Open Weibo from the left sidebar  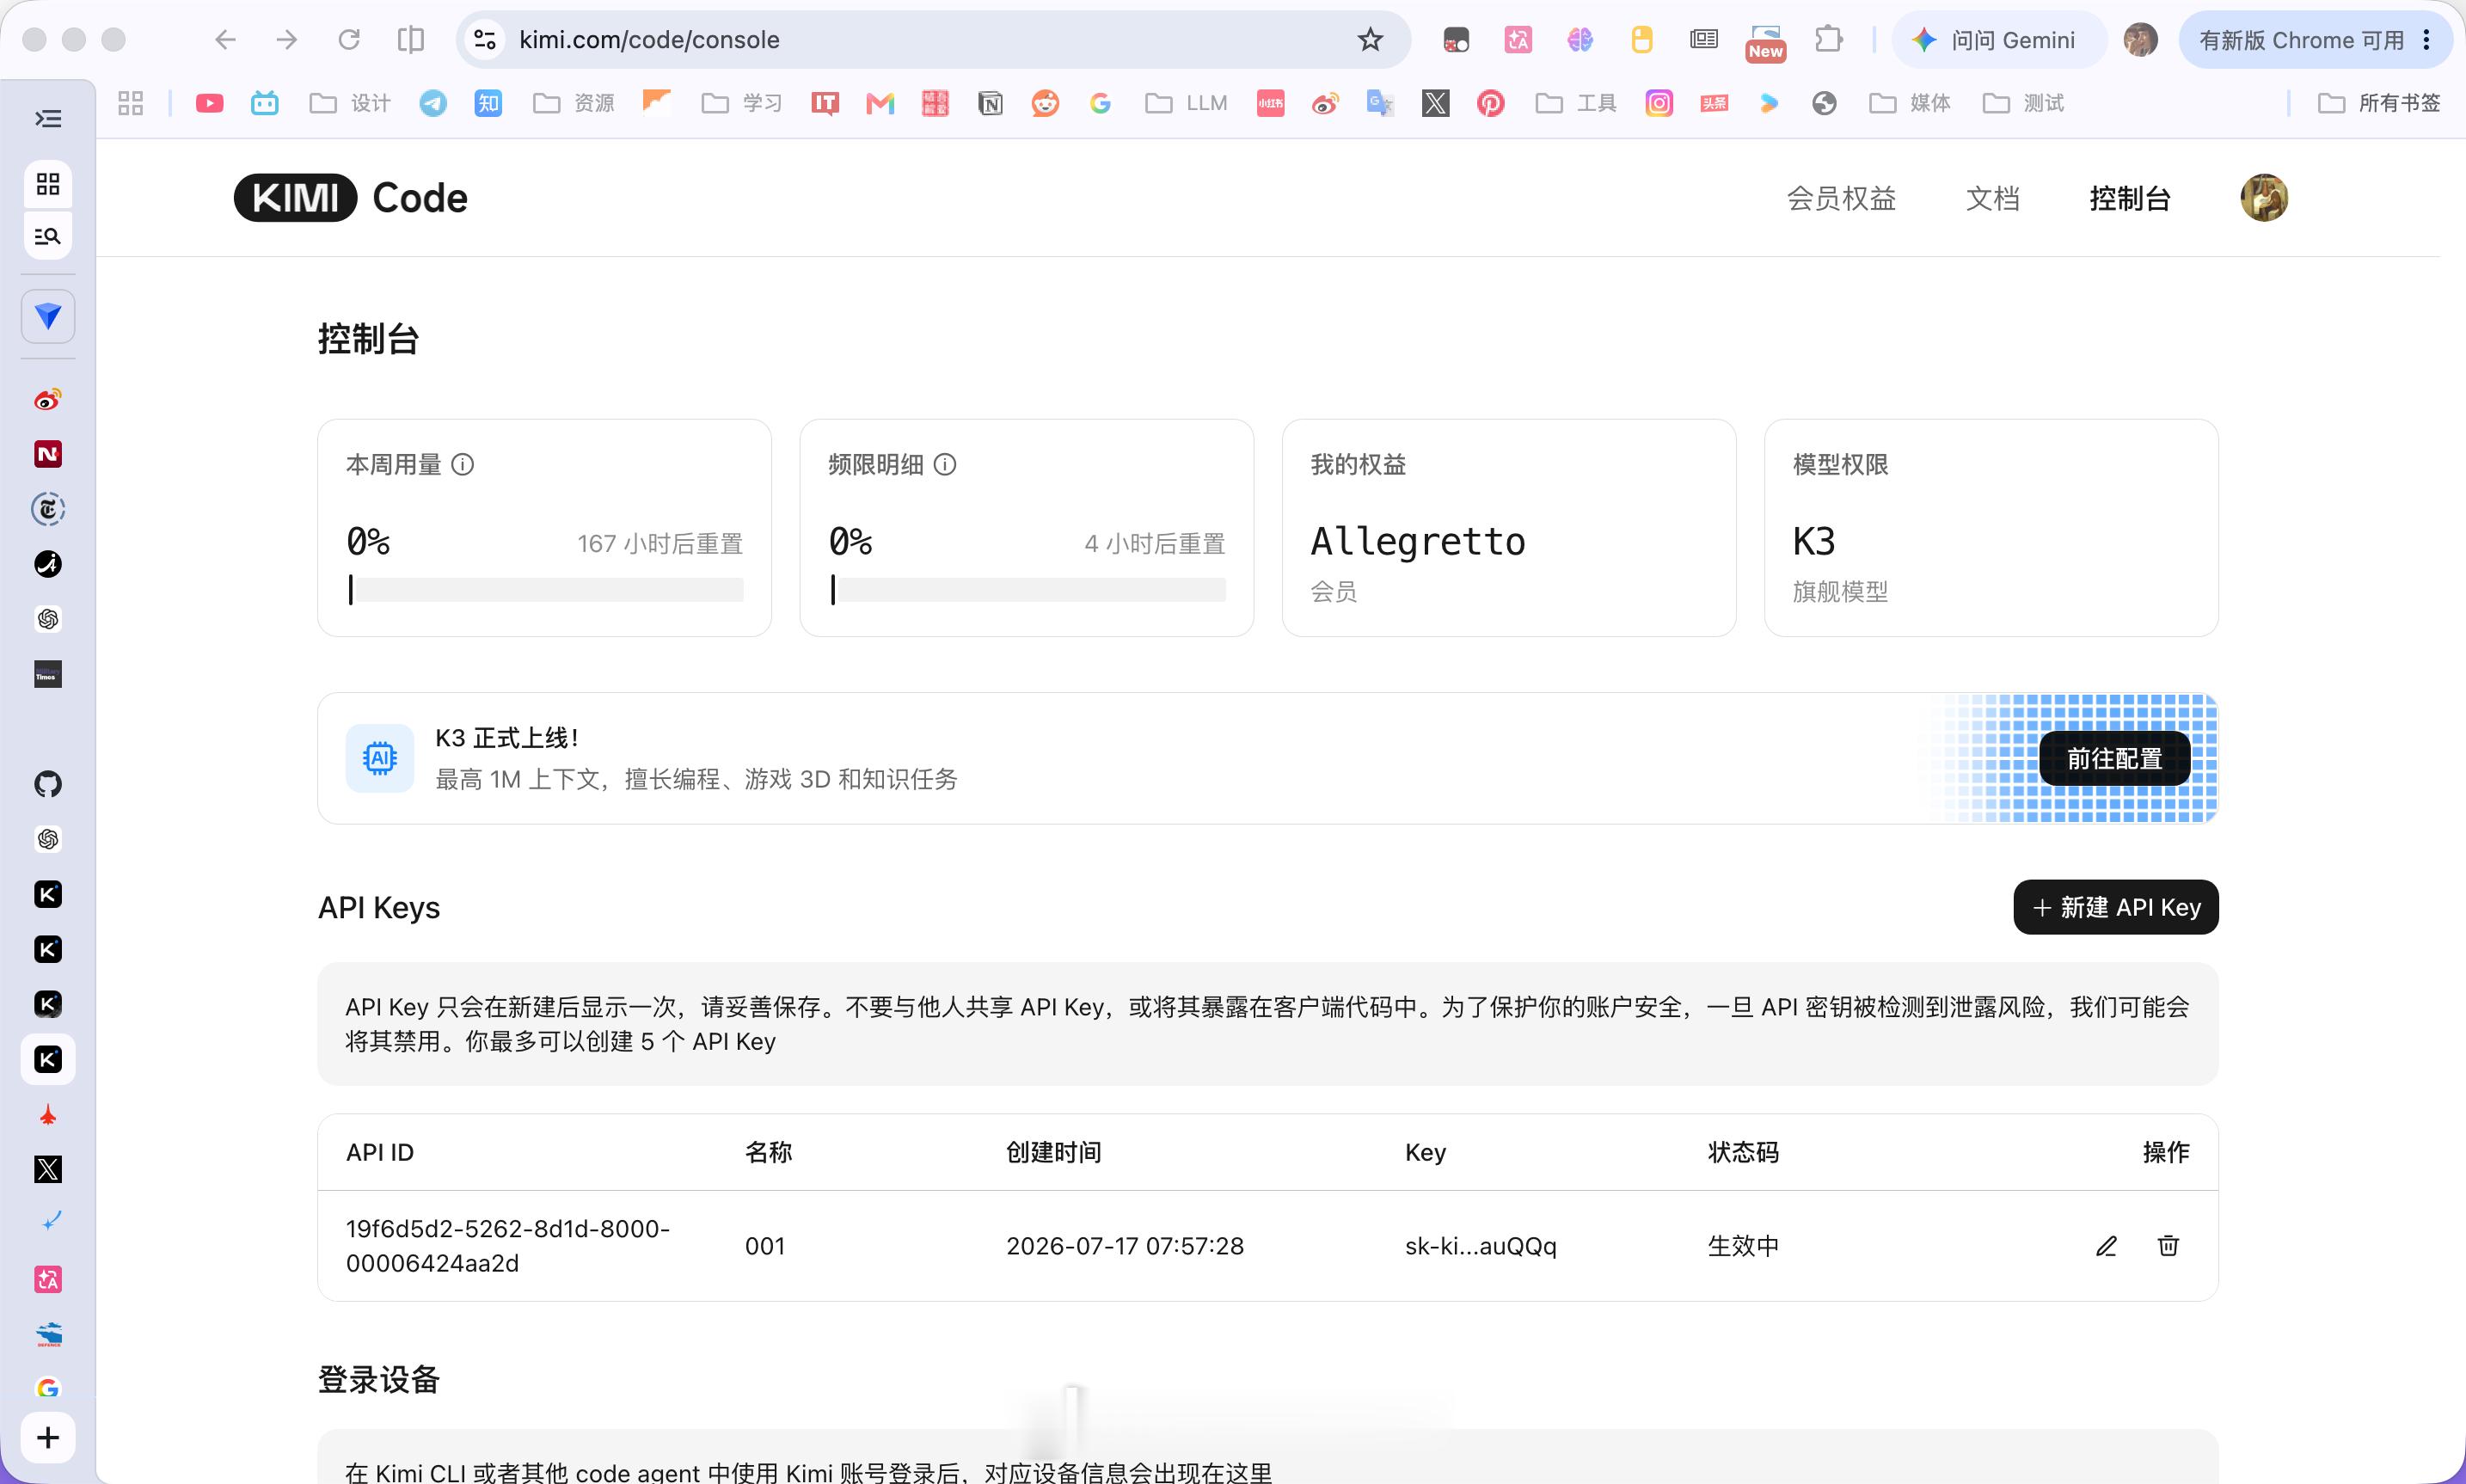pos(48,400)
